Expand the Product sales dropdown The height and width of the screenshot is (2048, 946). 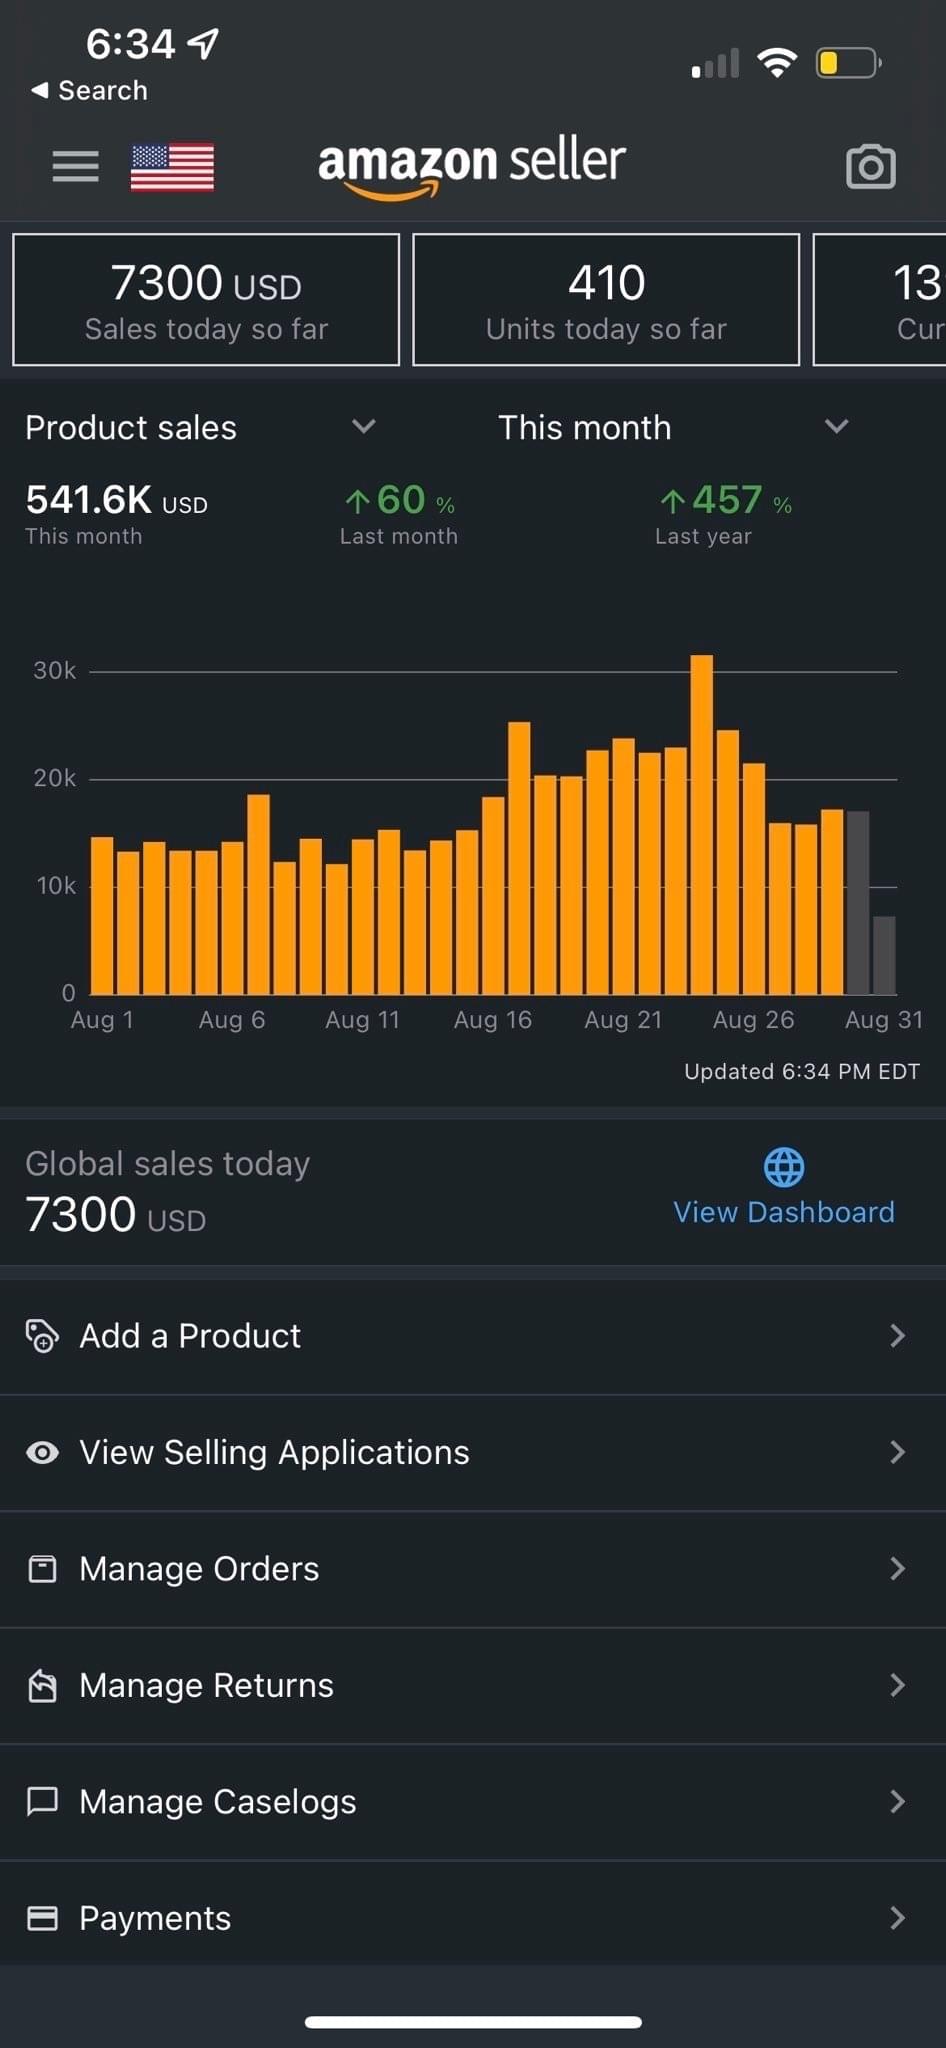[x=363, y=427]
